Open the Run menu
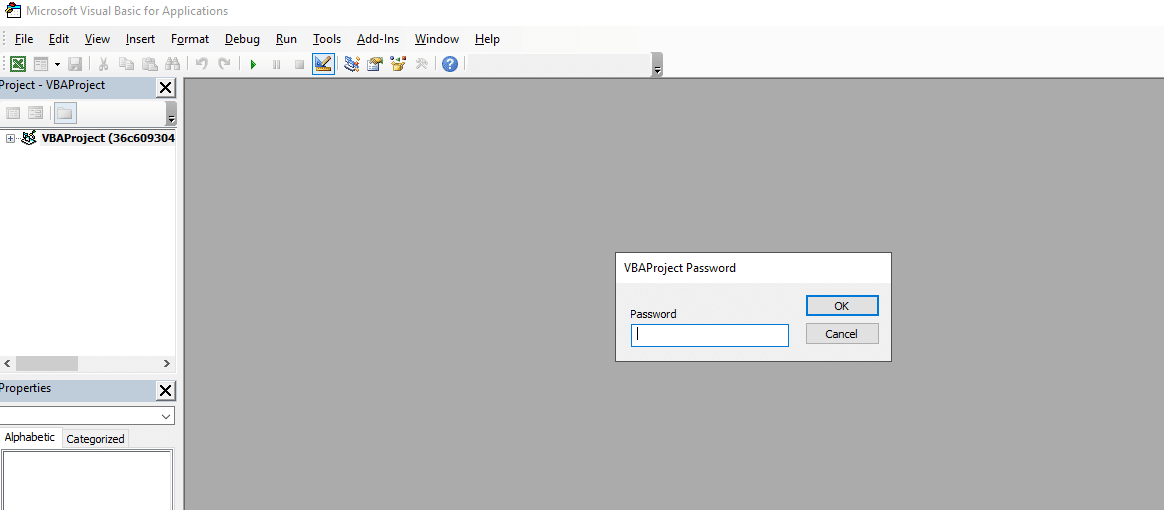The image size is (1164, 510). pyautogui.click(x=286, y=39)
